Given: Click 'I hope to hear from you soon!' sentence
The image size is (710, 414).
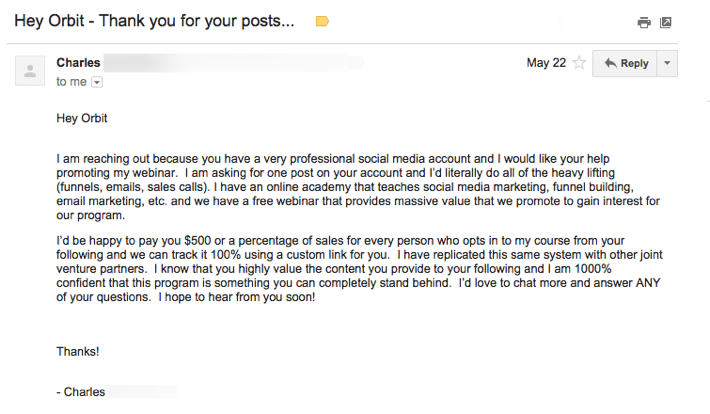Looking at the screenshot, I should pos(236,297).
